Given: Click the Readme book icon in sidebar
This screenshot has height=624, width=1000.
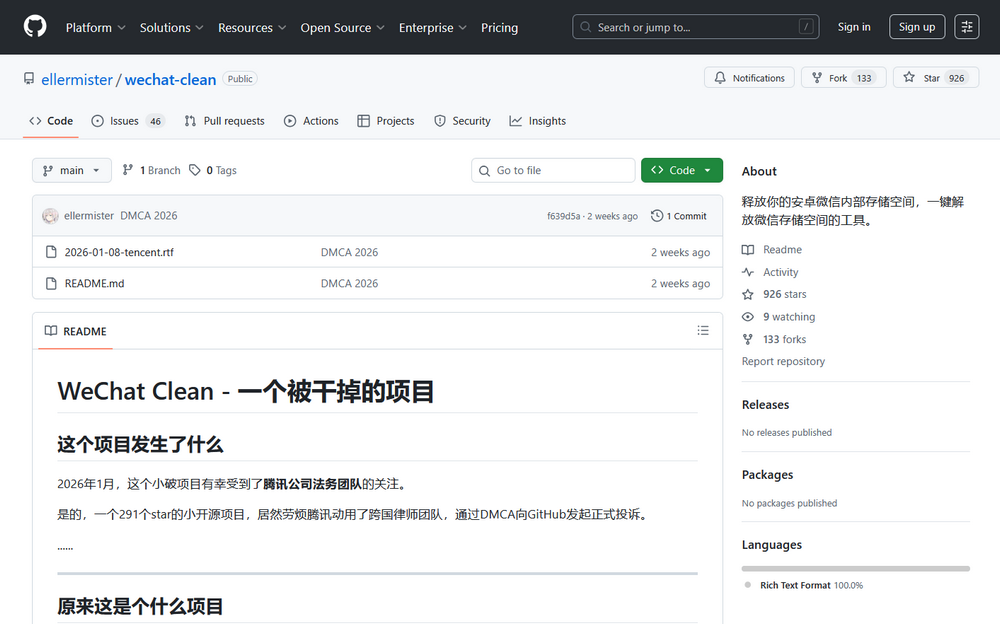Looking at the screenshot, I should tap(746, 249).
